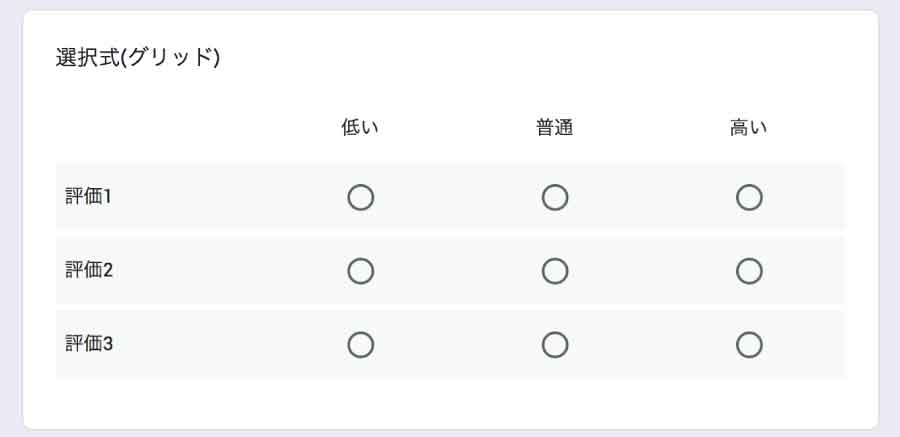Choose 高い in the 評価1 row
Screen dimensions: 900x437
[x=749, y=198]
